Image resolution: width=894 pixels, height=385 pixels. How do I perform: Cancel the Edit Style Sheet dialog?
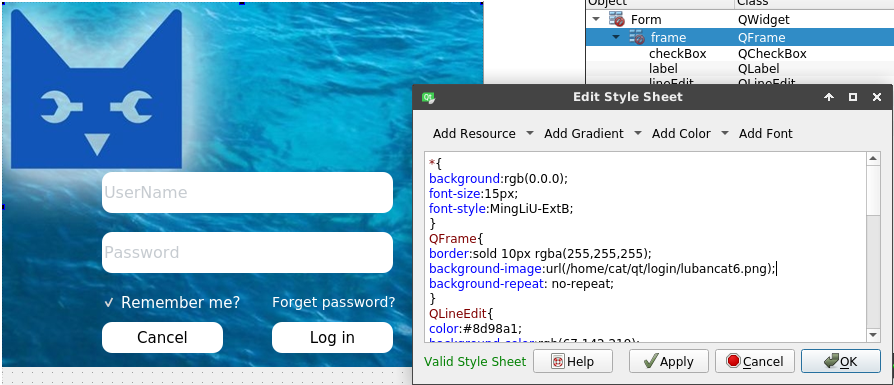click(x=755, y=361)
